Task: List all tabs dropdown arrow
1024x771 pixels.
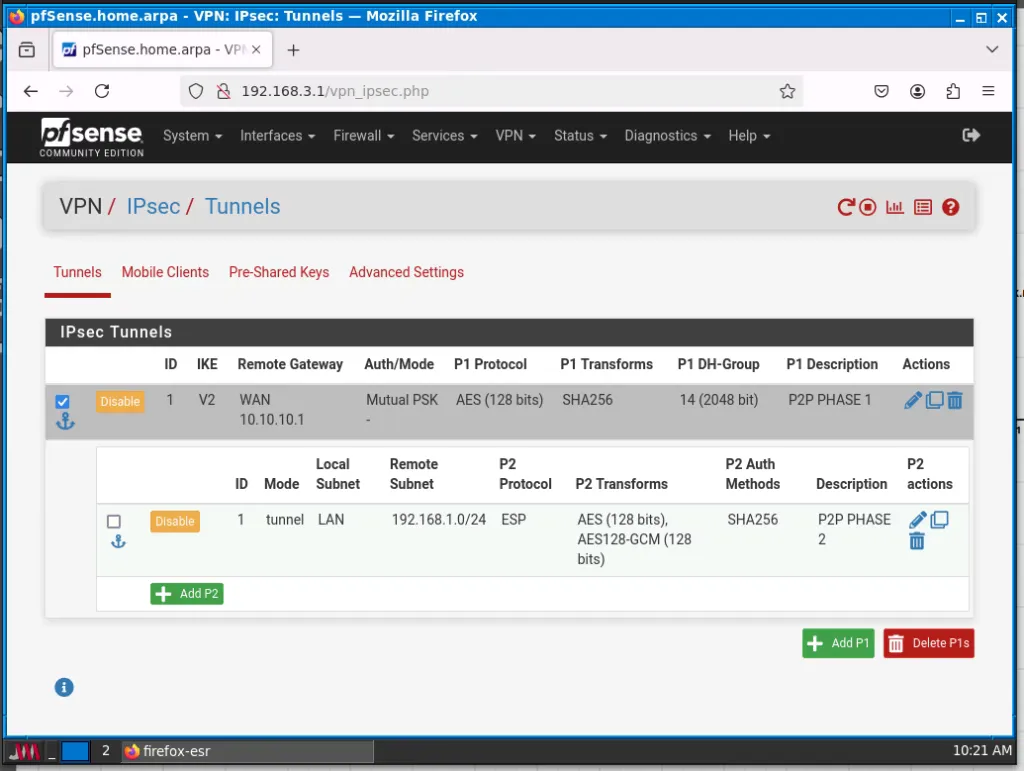Action: 991,50
